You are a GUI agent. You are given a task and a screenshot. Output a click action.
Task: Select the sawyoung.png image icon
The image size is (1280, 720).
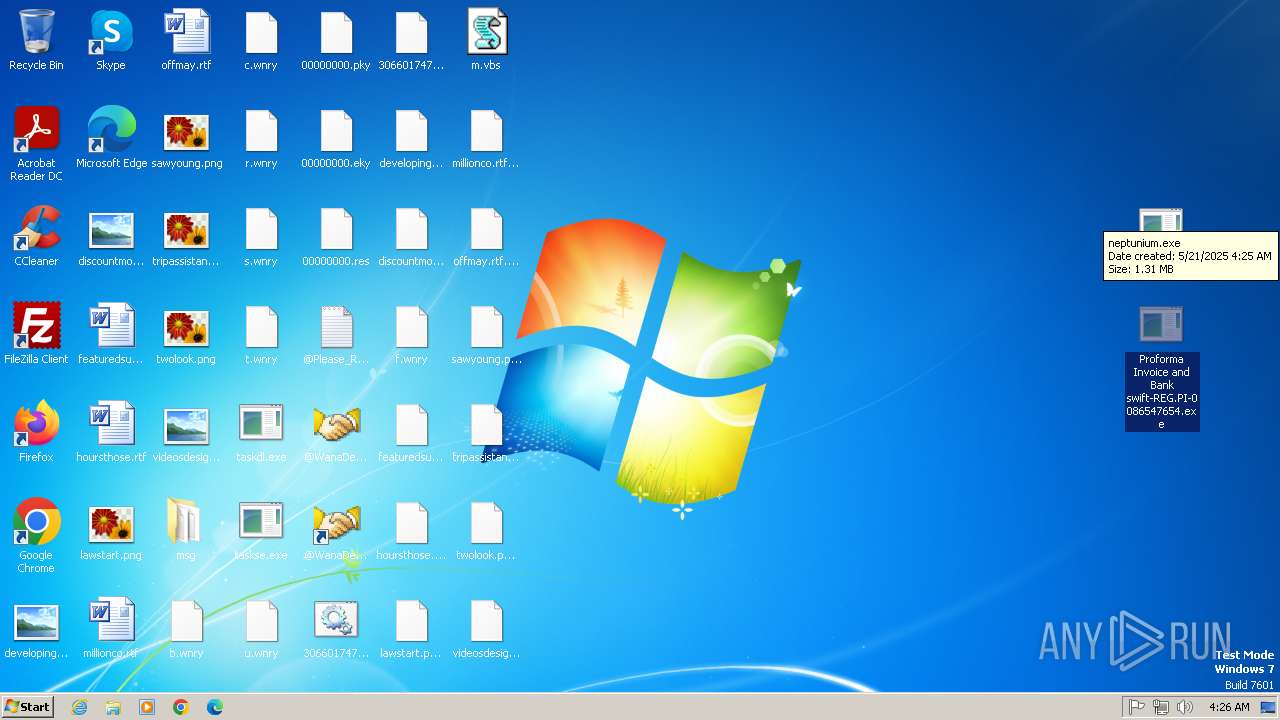186,138
